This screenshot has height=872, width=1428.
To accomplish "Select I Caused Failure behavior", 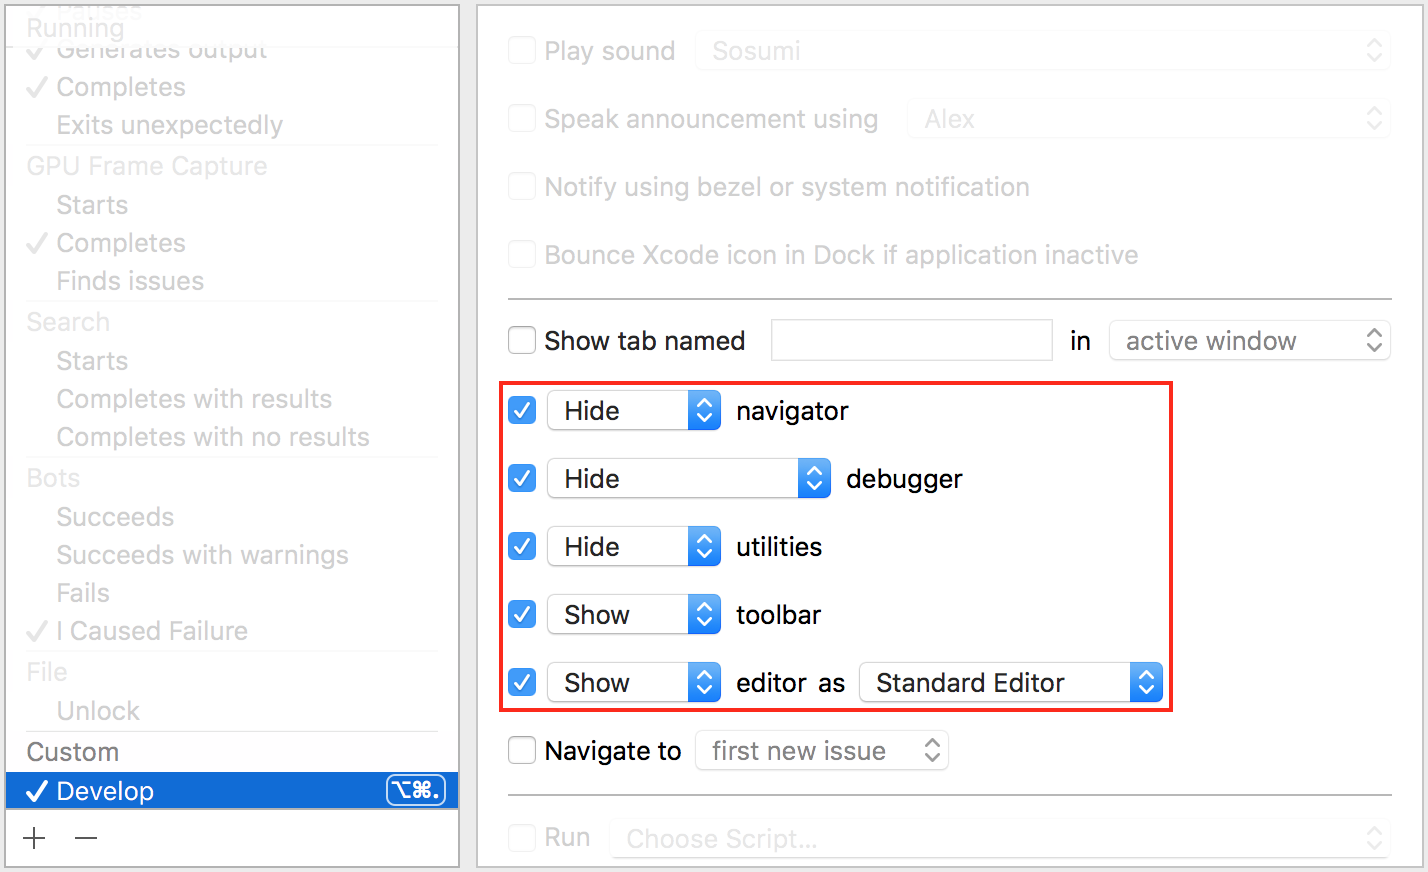I will tap(152, 631).
